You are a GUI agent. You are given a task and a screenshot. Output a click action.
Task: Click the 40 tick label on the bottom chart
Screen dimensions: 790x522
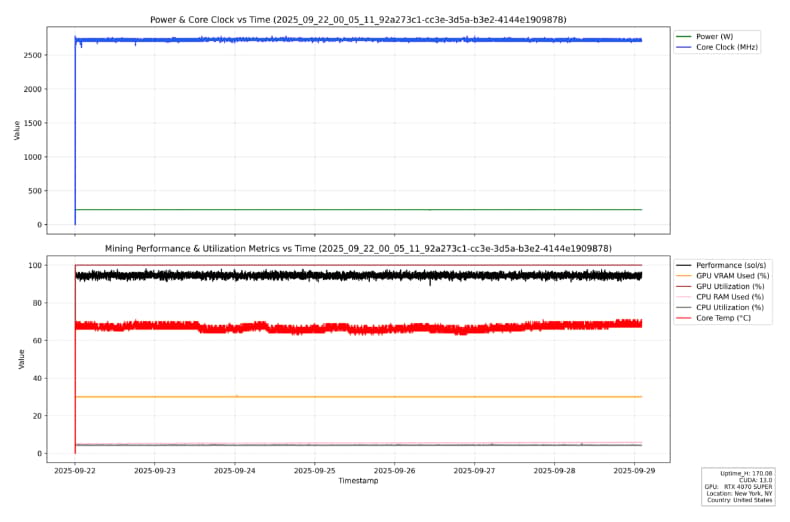click(37, 378)
